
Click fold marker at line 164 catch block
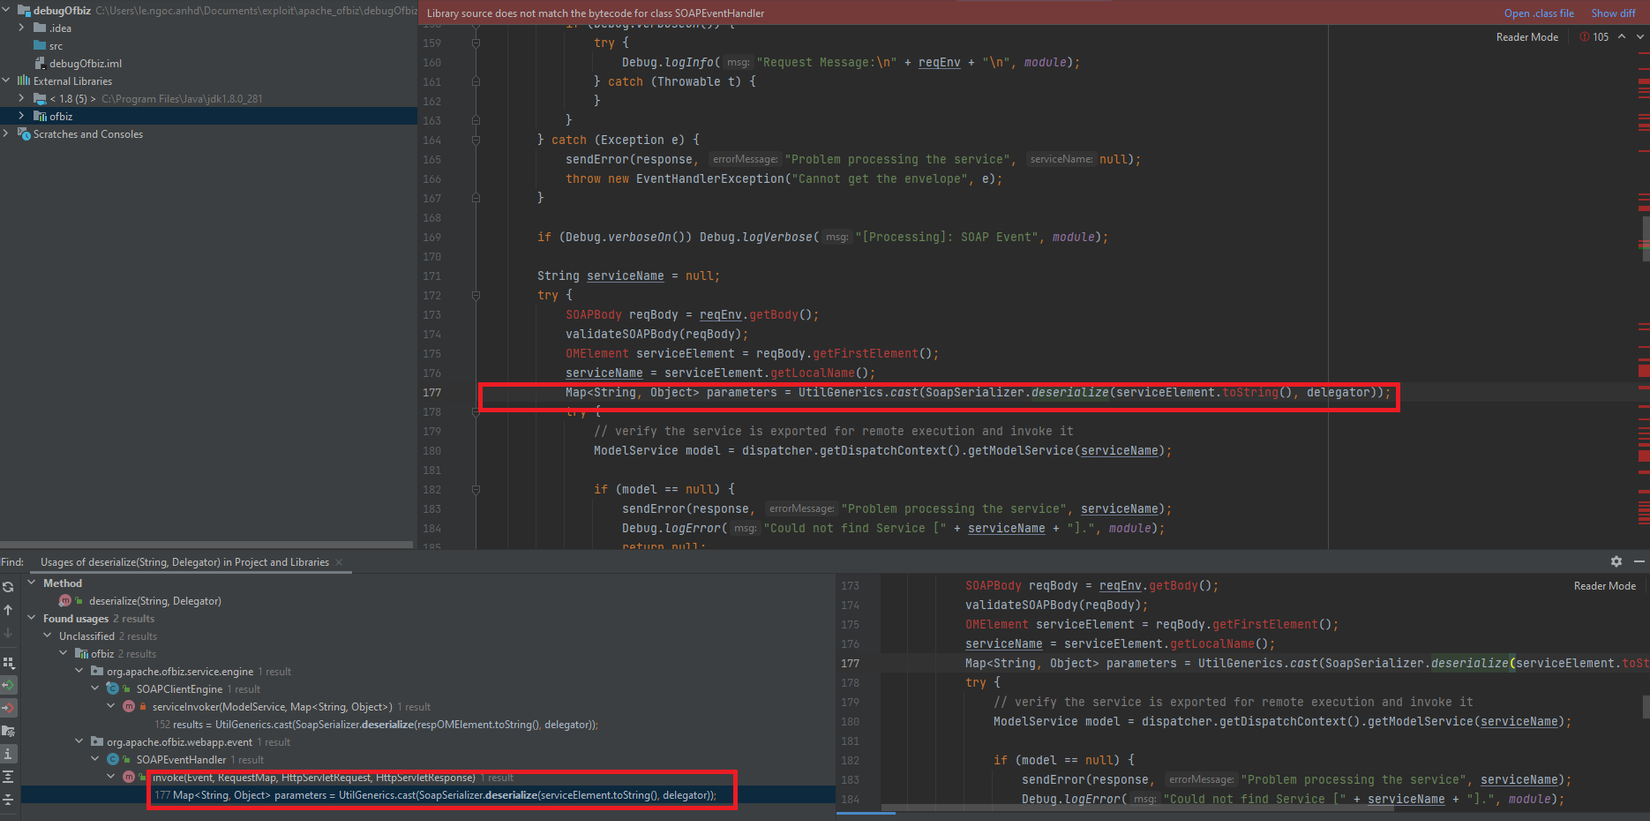(x=476, y=140)
